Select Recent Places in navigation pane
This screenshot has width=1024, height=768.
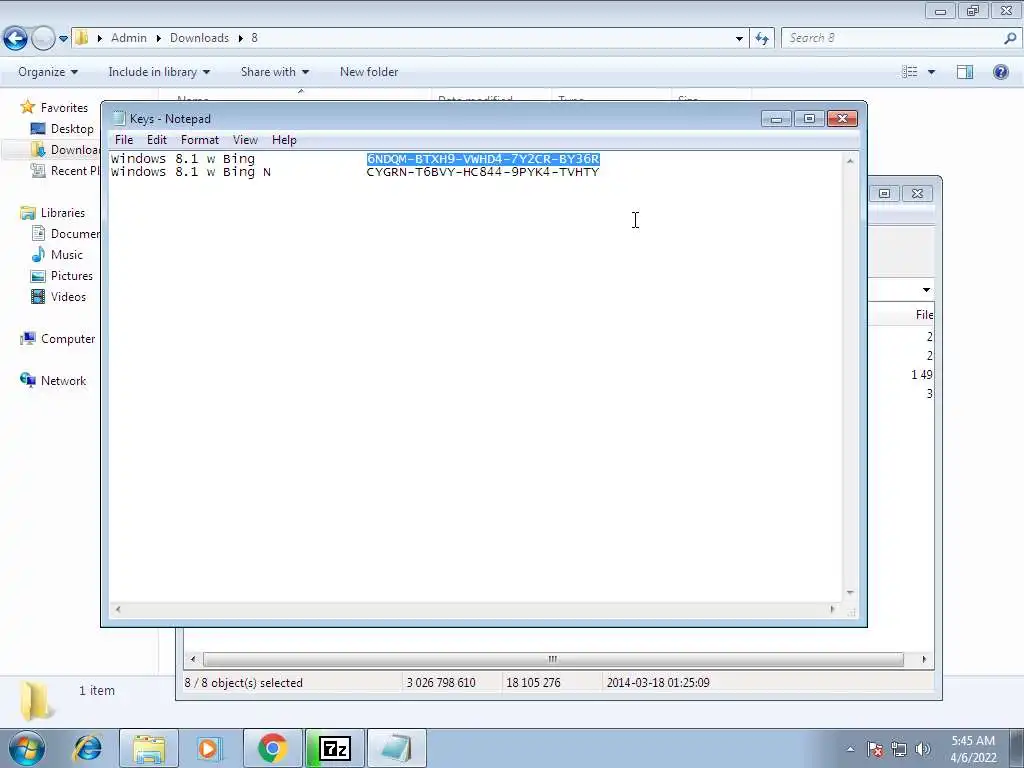tap(75, 170)
